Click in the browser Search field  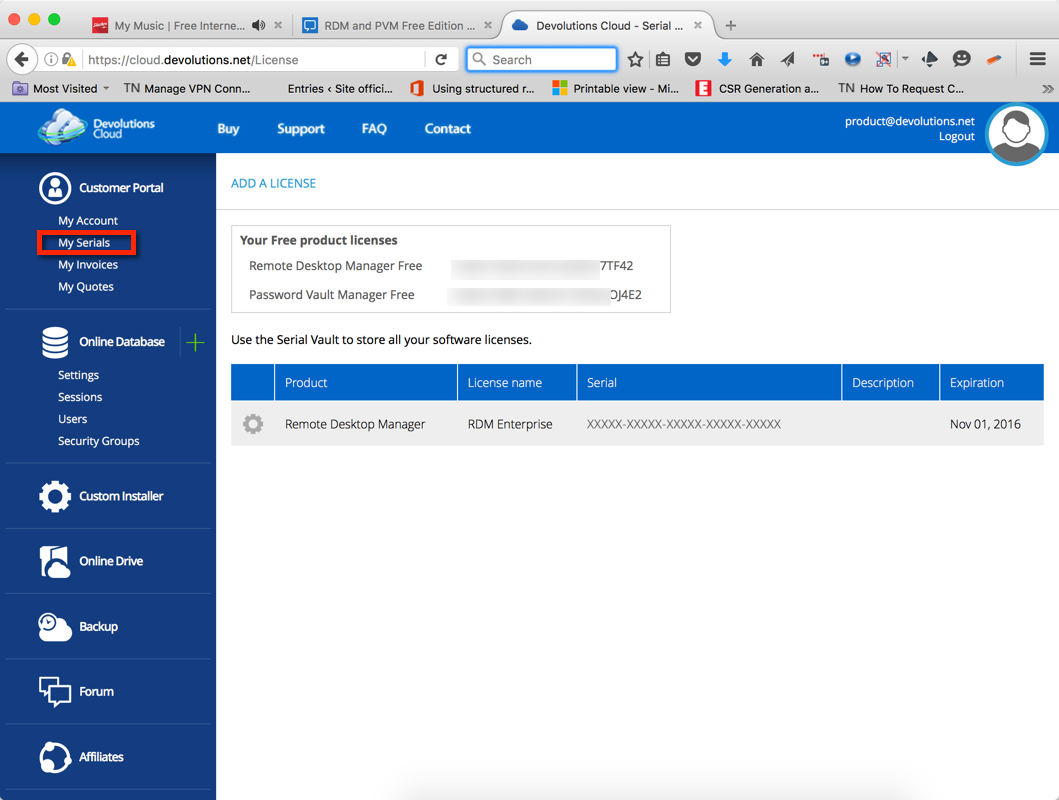click(542, 59)
